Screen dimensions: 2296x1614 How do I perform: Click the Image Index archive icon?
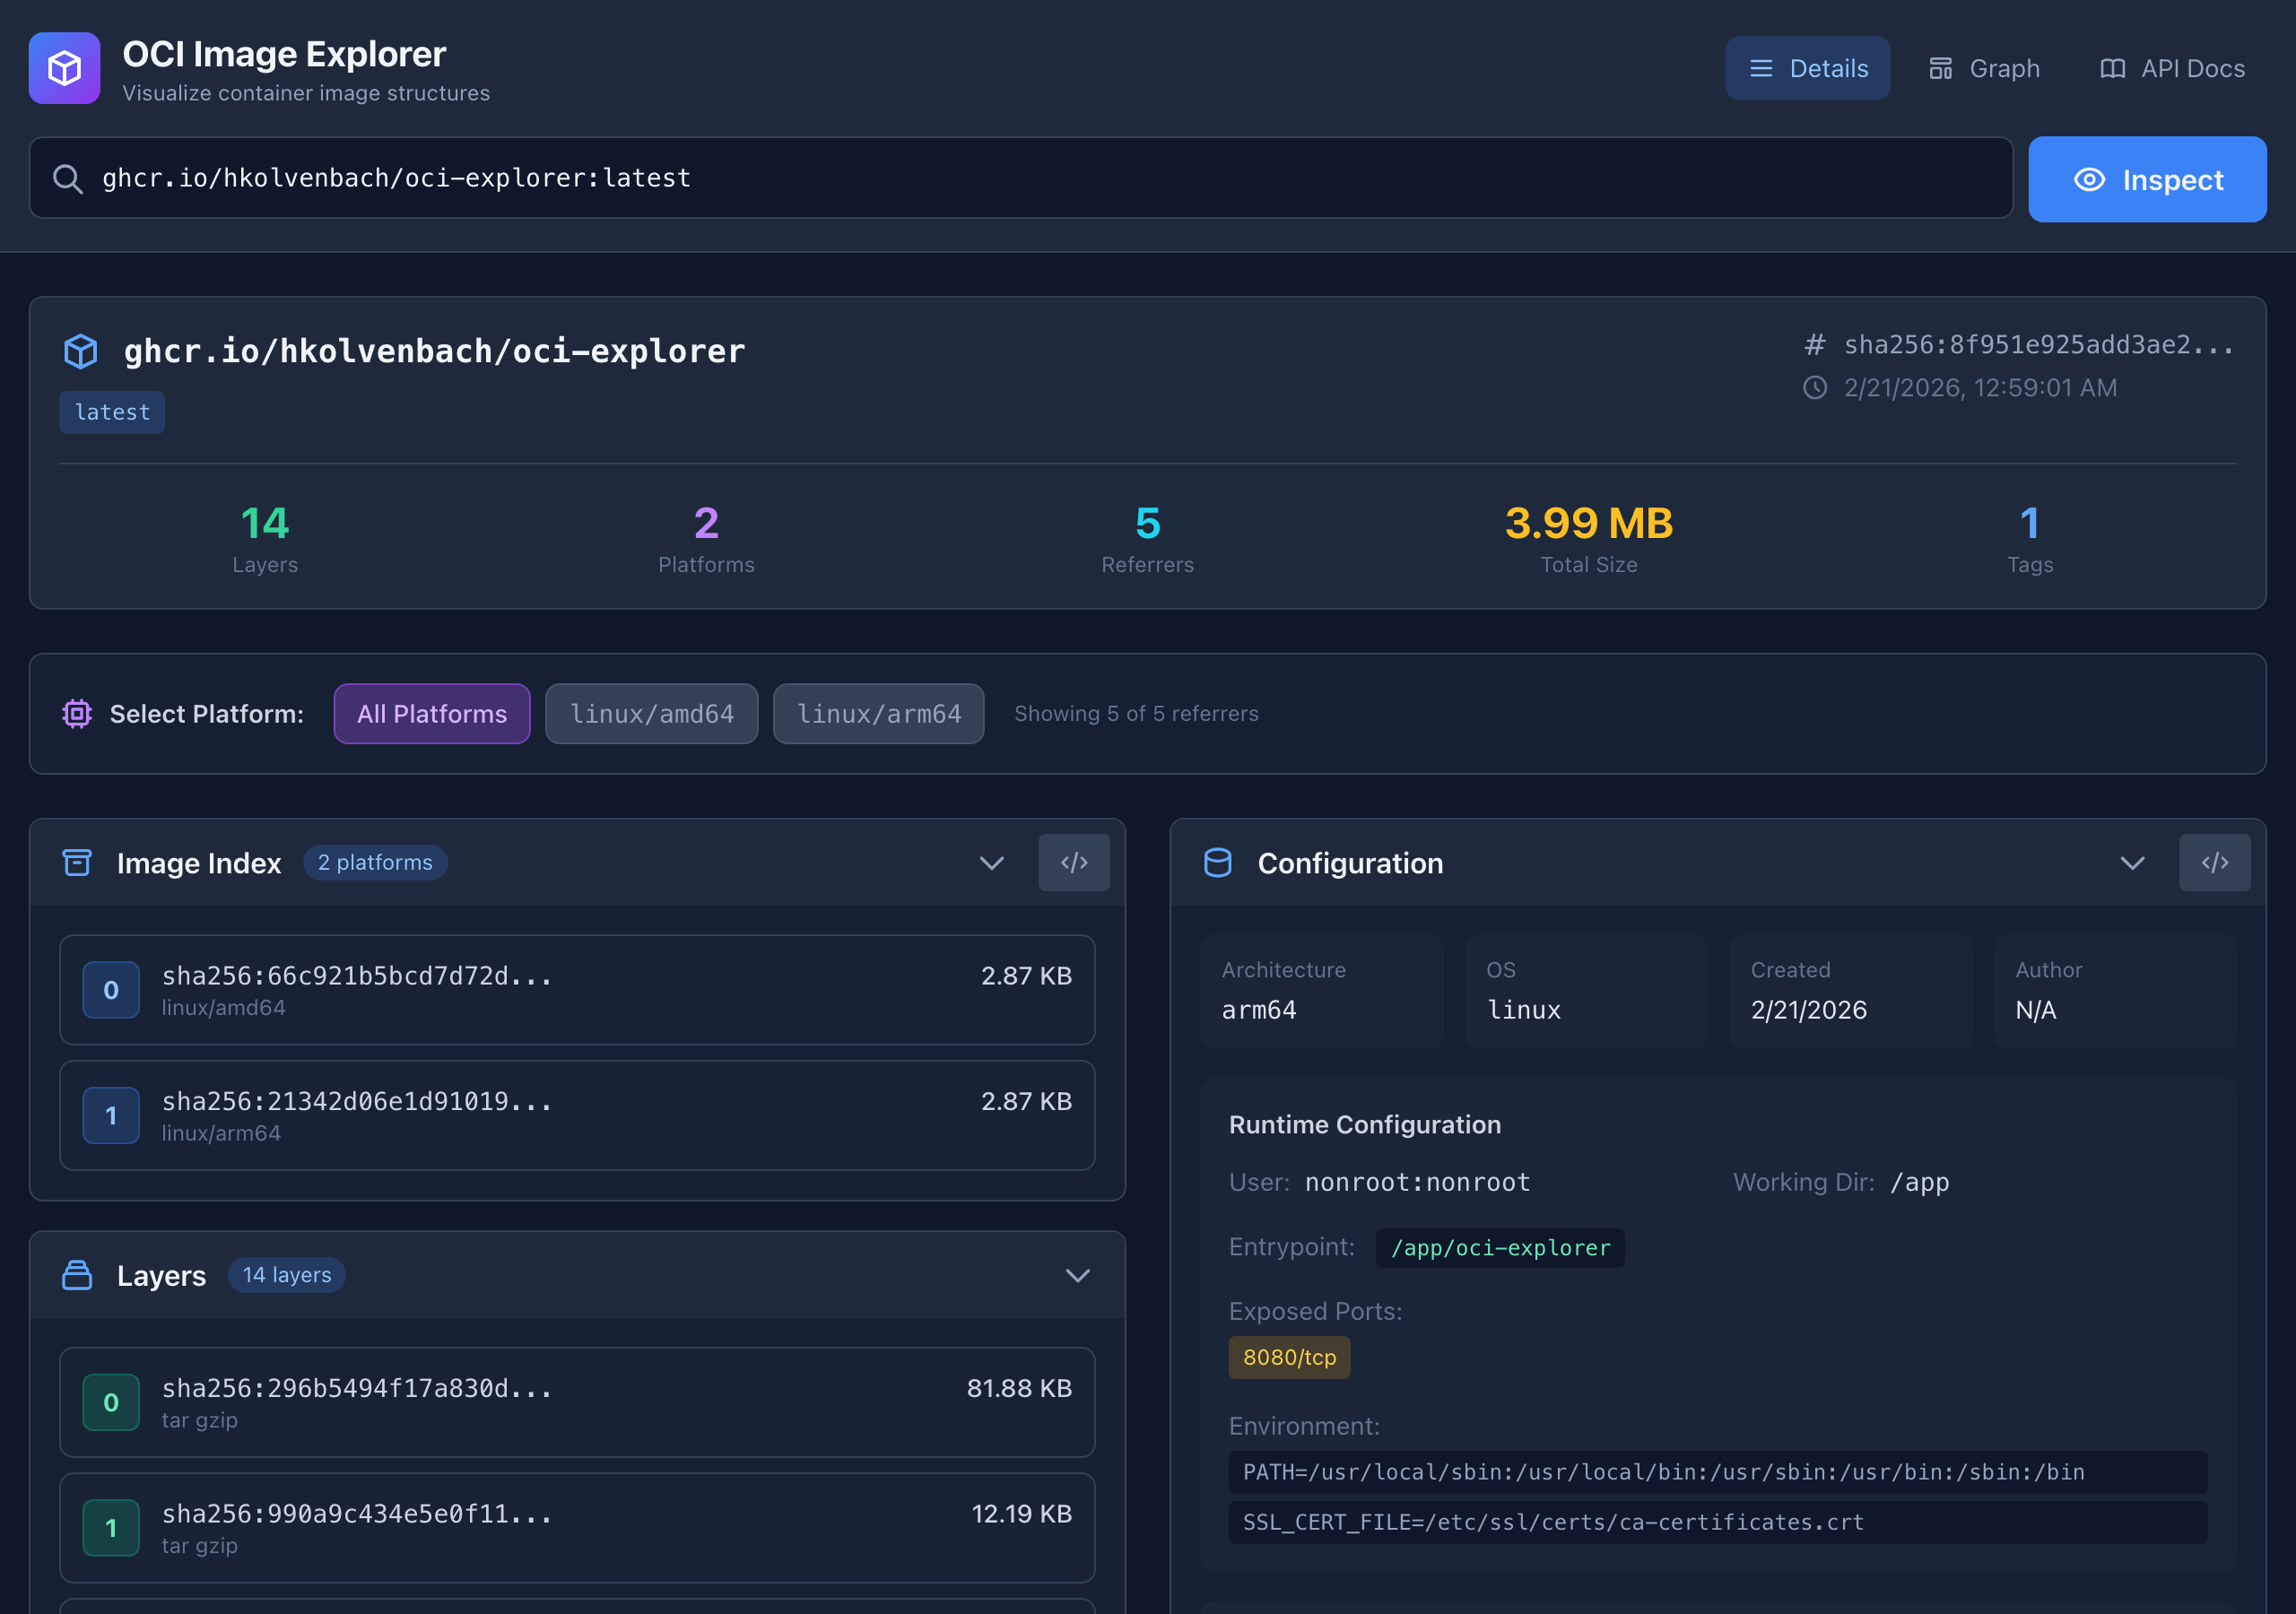pos(77,862)
